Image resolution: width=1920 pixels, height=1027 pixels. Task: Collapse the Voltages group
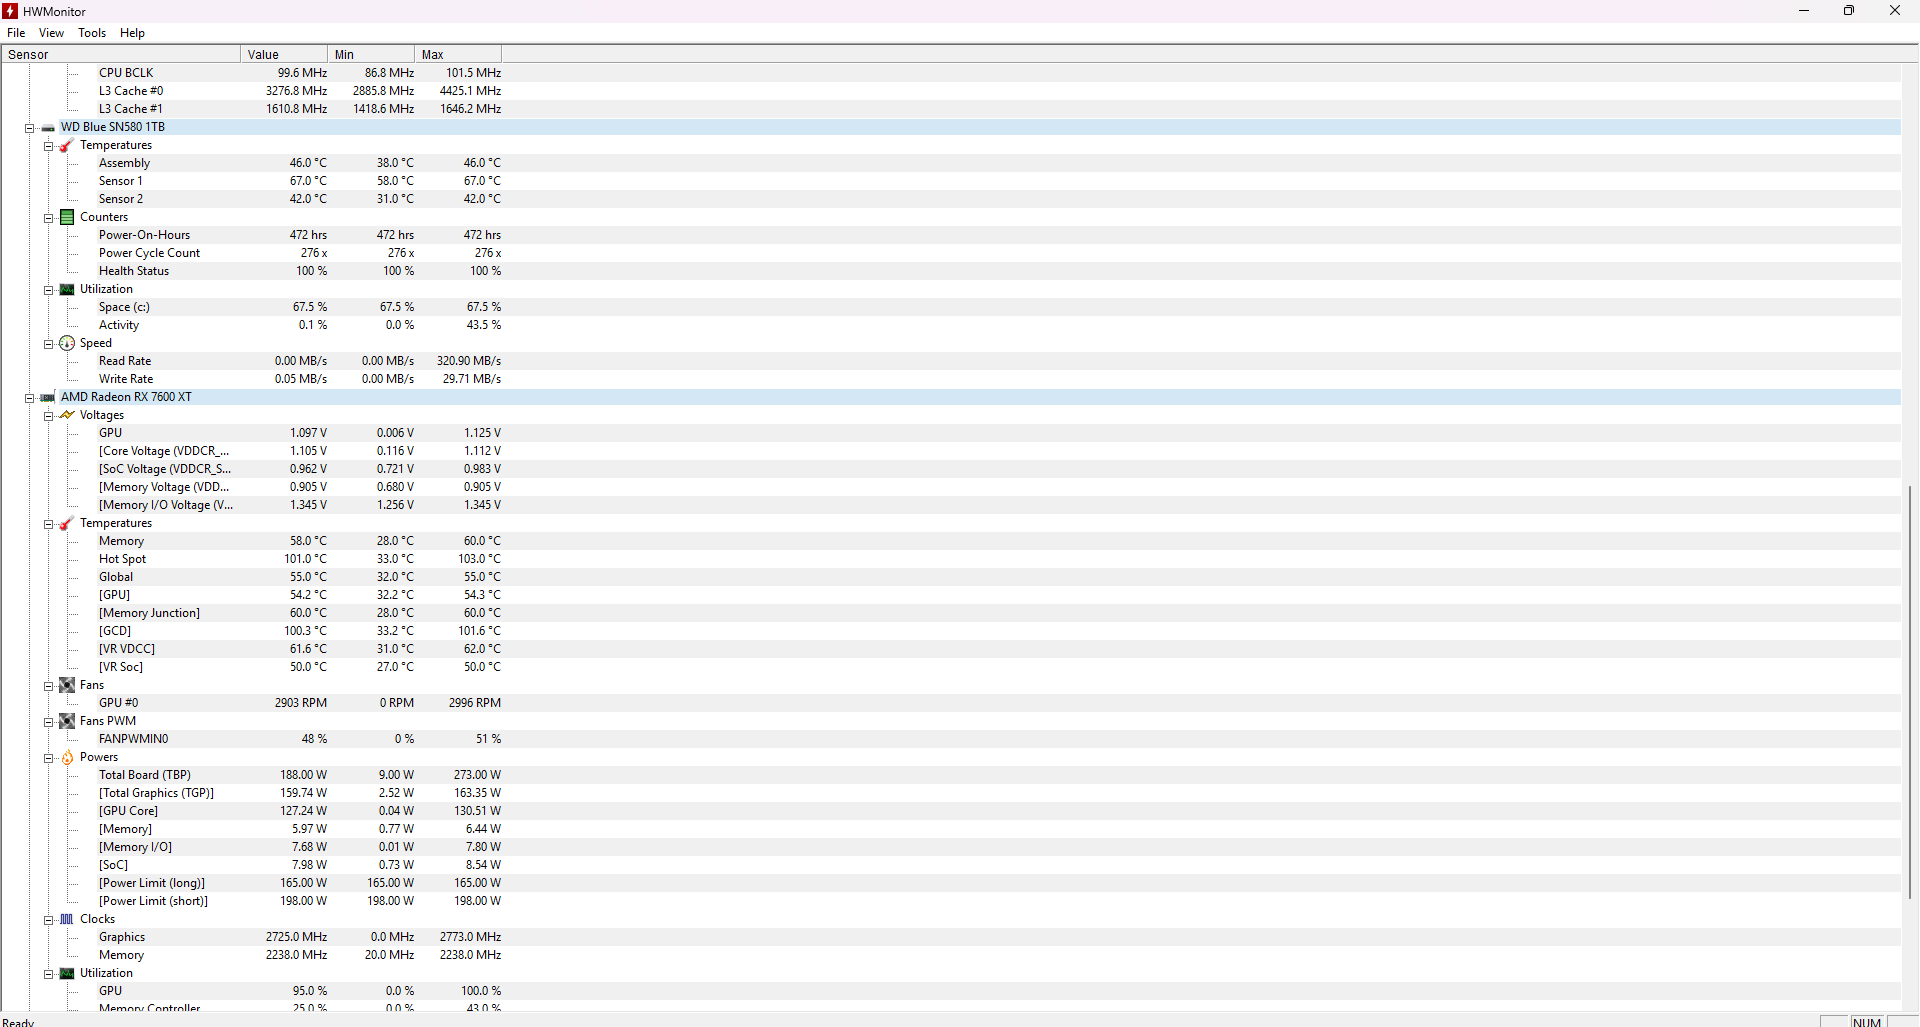(x=48, y=416)
